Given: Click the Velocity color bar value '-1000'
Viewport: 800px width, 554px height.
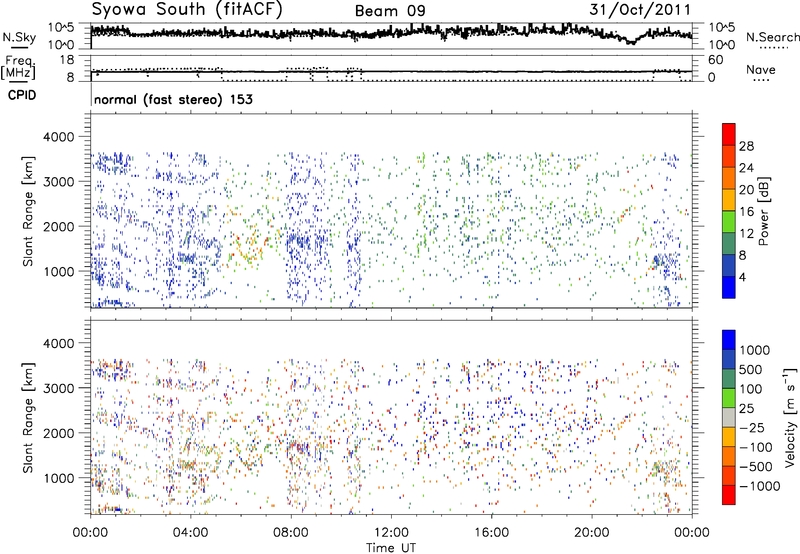Looking at the screenshot, I should [759, 486].
